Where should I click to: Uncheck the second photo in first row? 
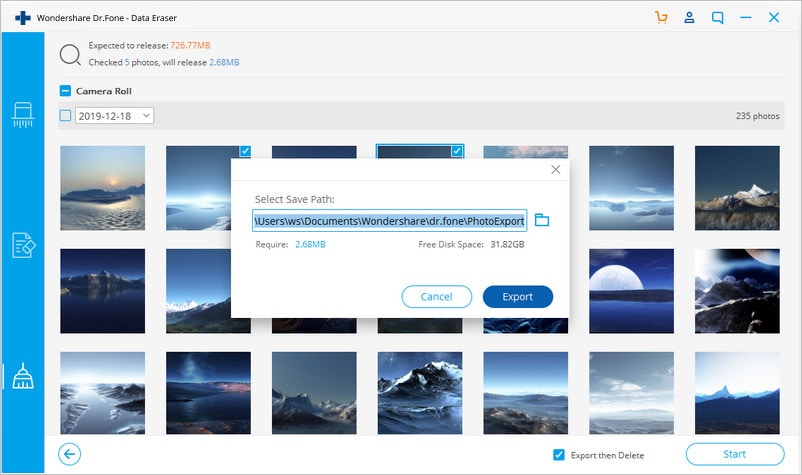click(246, 150)
